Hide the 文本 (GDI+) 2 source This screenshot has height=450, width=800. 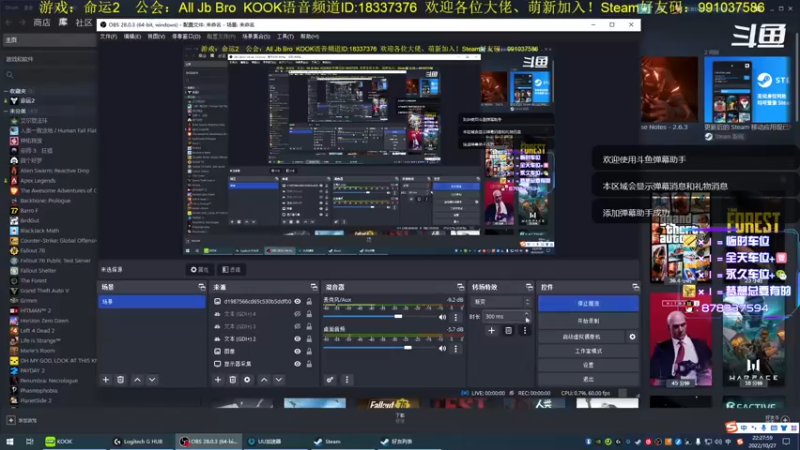tap(297, 339)
